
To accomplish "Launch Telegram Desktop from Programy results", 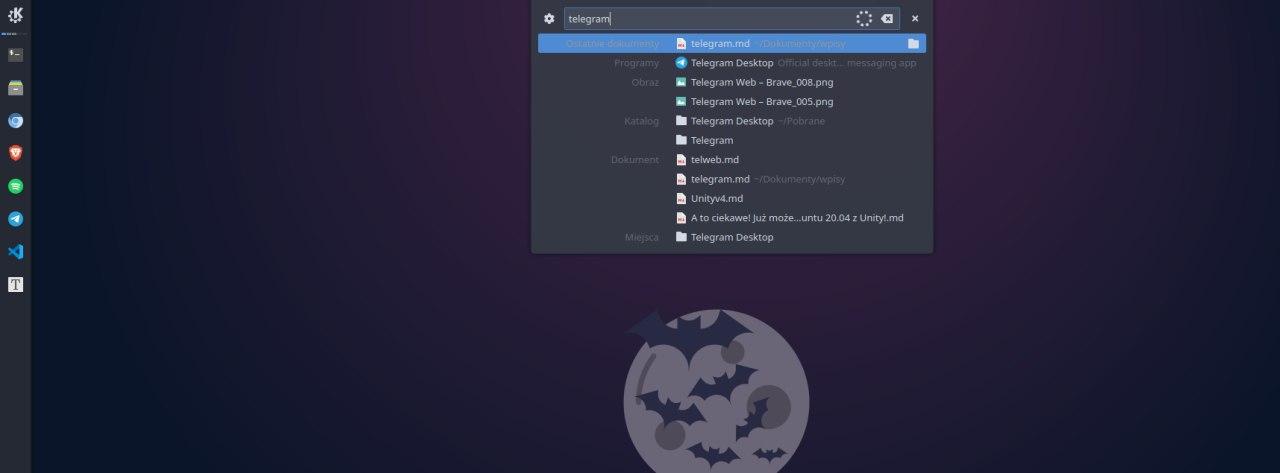I will point(732,63).
